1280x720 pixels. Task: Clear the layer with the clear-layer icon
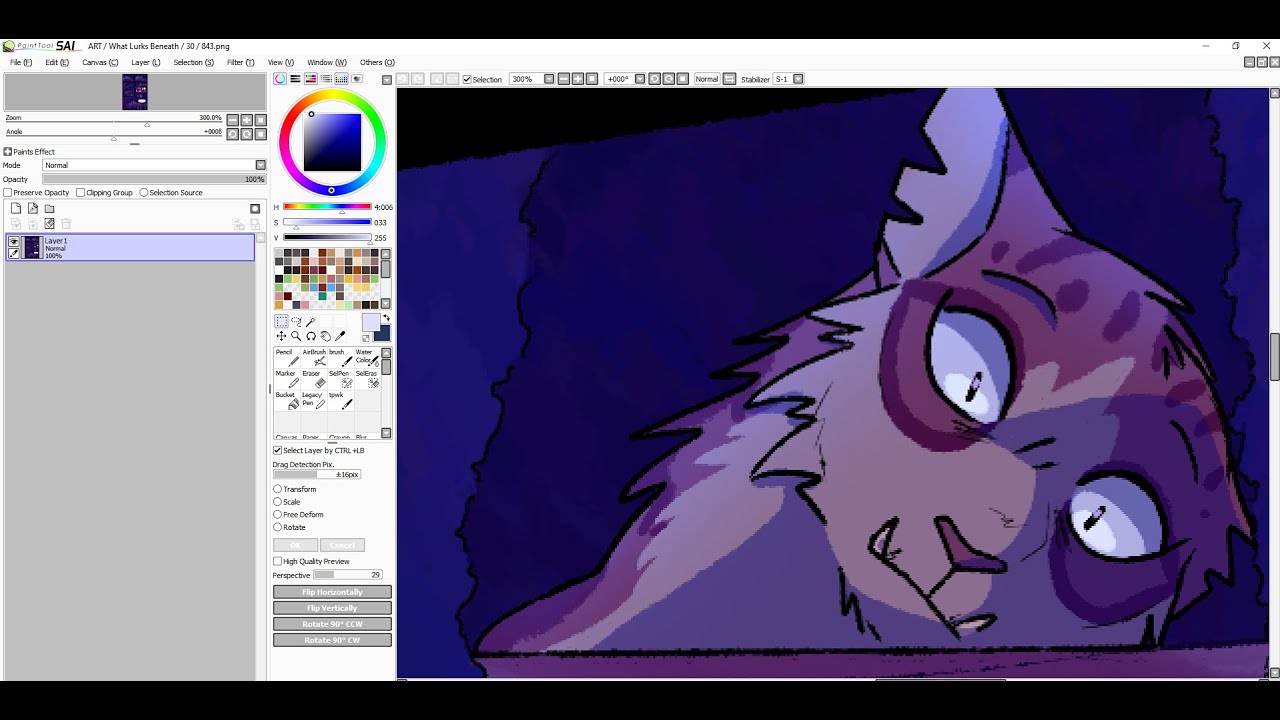[49, 224]
